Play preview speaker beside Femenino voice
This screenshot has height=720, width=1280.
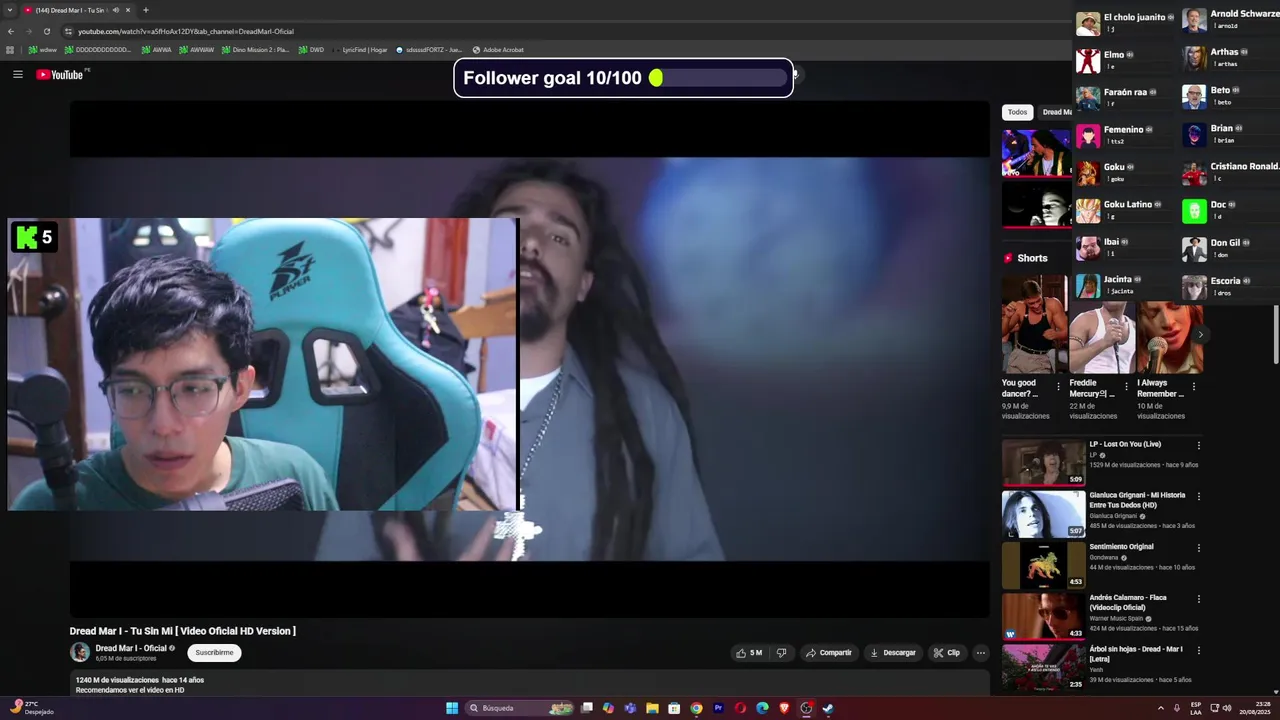pyautogui.click(x=1149, y=129)
